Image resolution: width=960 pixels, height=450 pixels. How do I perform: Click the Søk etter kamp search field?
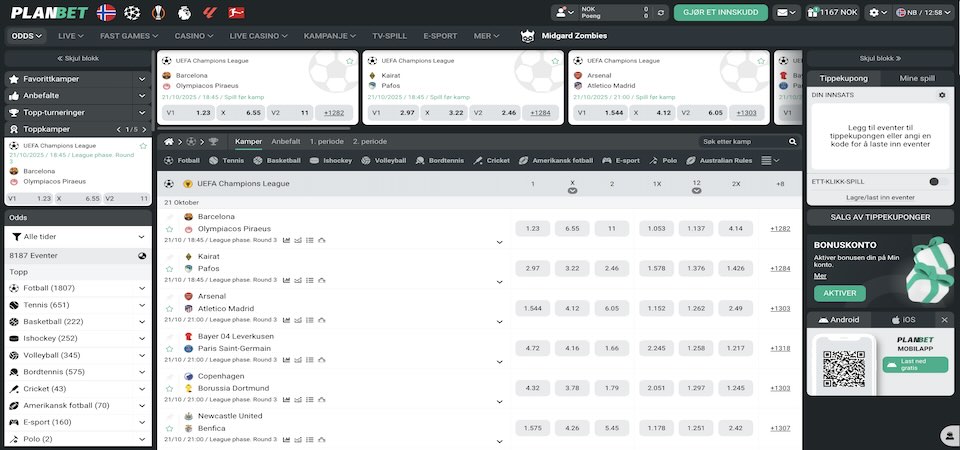pyautogui.click(x=740, y=142)
